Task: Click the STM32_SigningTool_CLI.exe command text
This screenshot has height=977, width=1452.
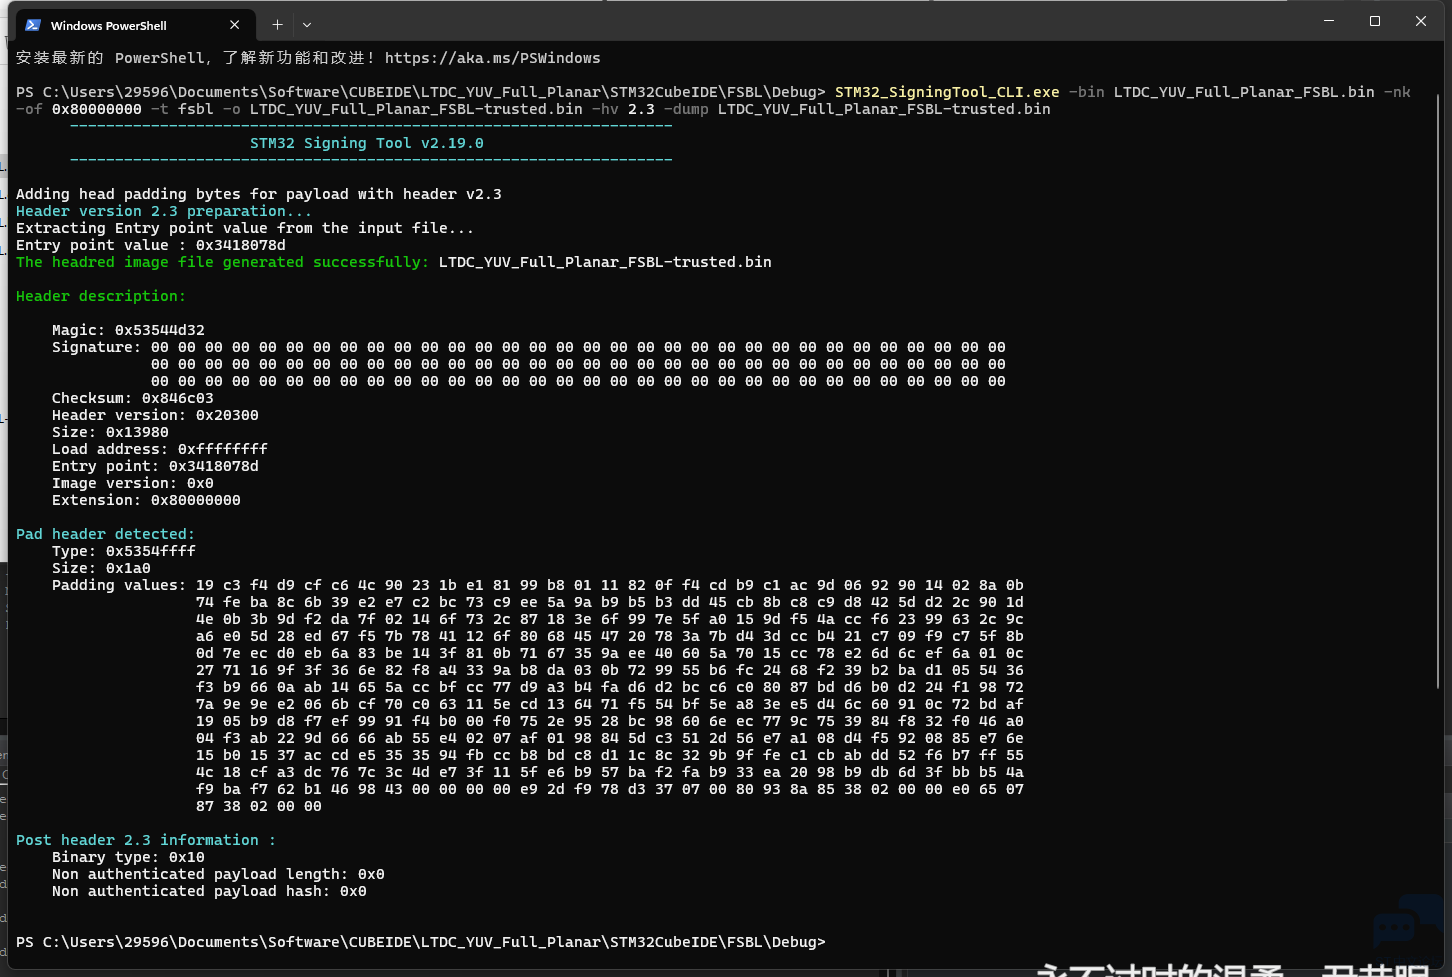Action: 947,92
